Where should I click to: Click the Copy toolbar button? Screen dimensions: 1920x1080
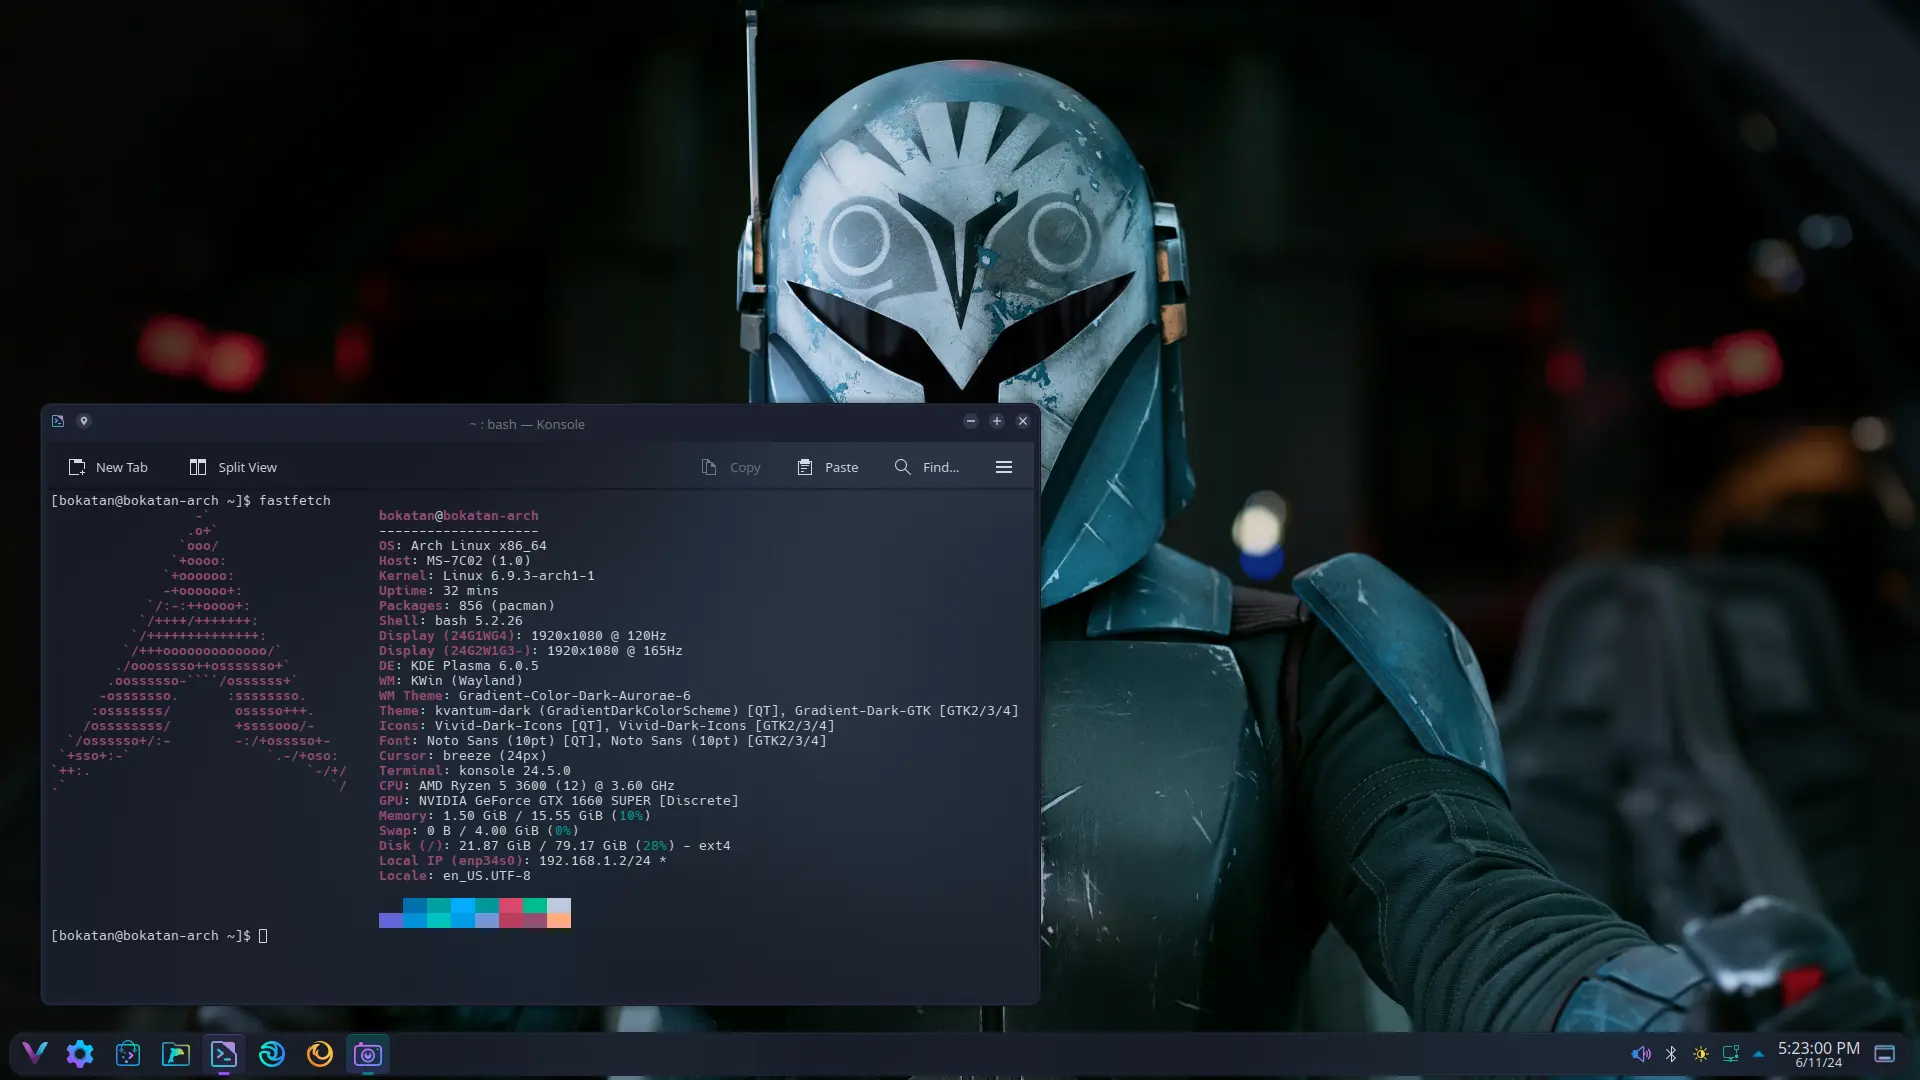(x=731, y=467)
